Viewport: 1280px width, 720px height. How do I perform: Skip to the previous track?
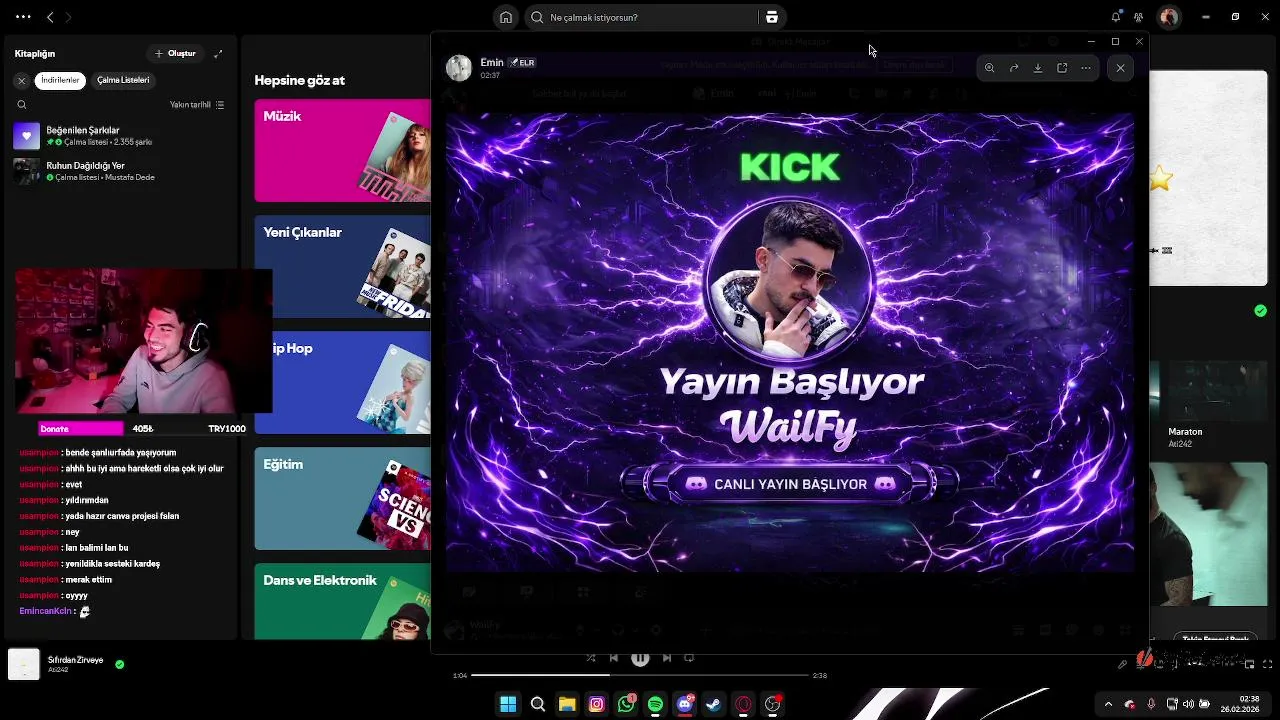pos(614,658)
